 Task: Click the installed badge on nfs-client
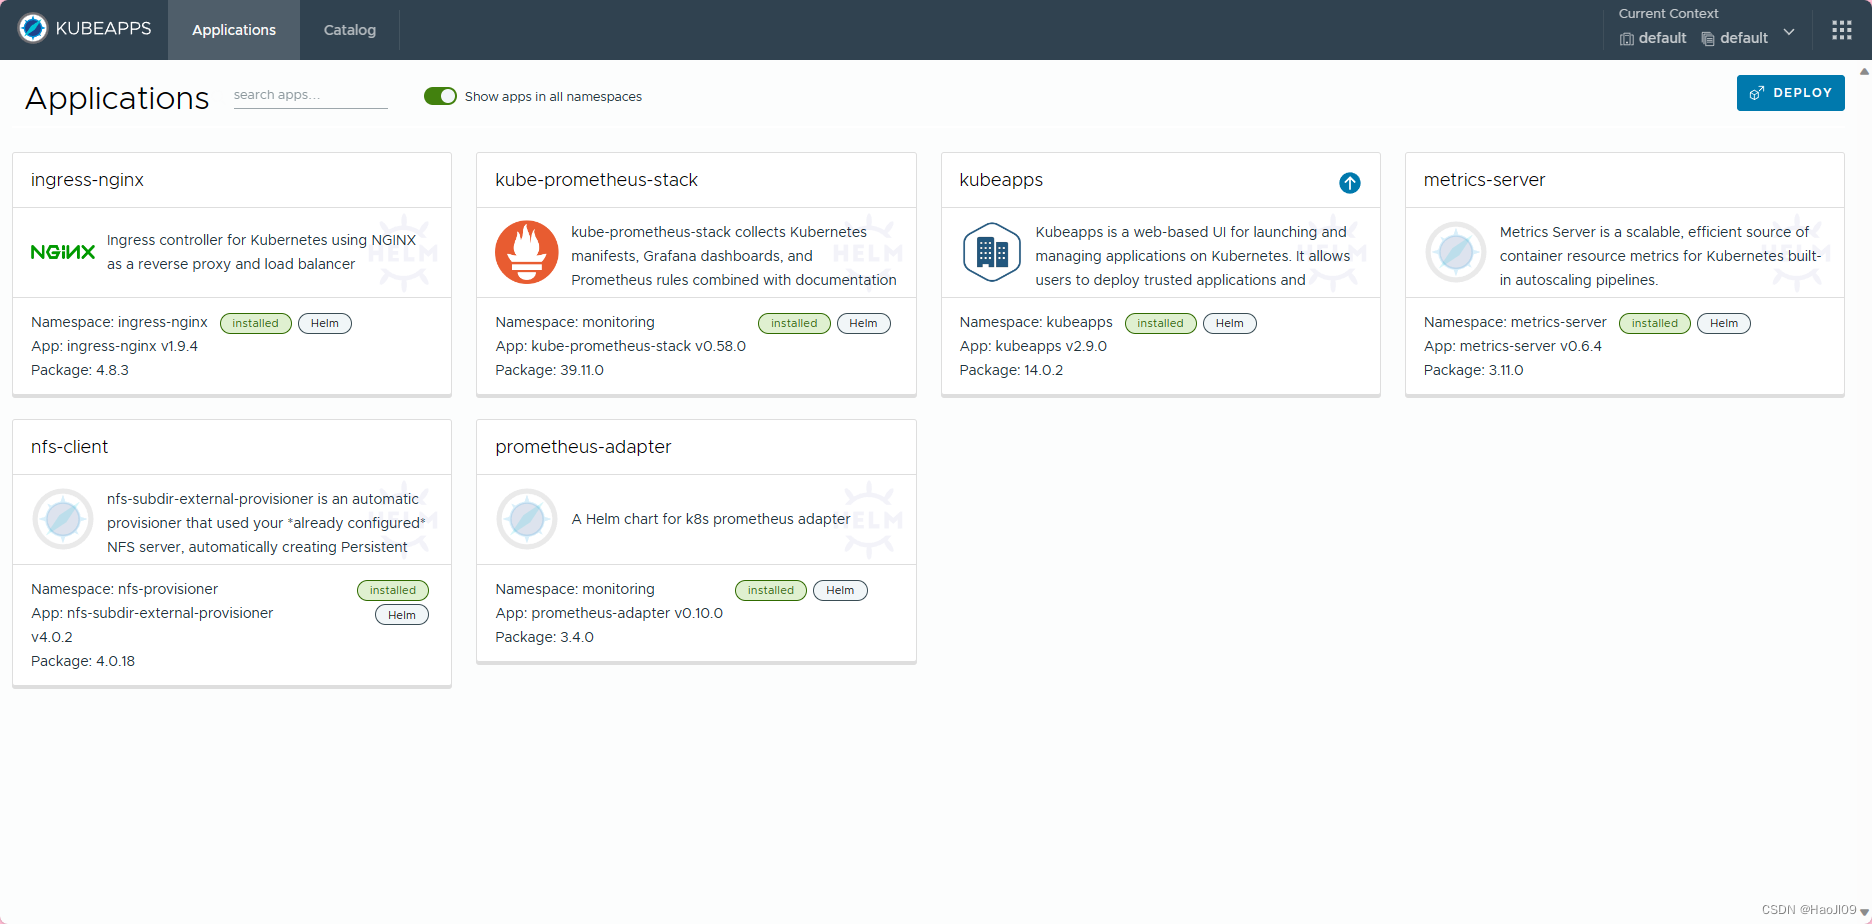pos(393,590)
